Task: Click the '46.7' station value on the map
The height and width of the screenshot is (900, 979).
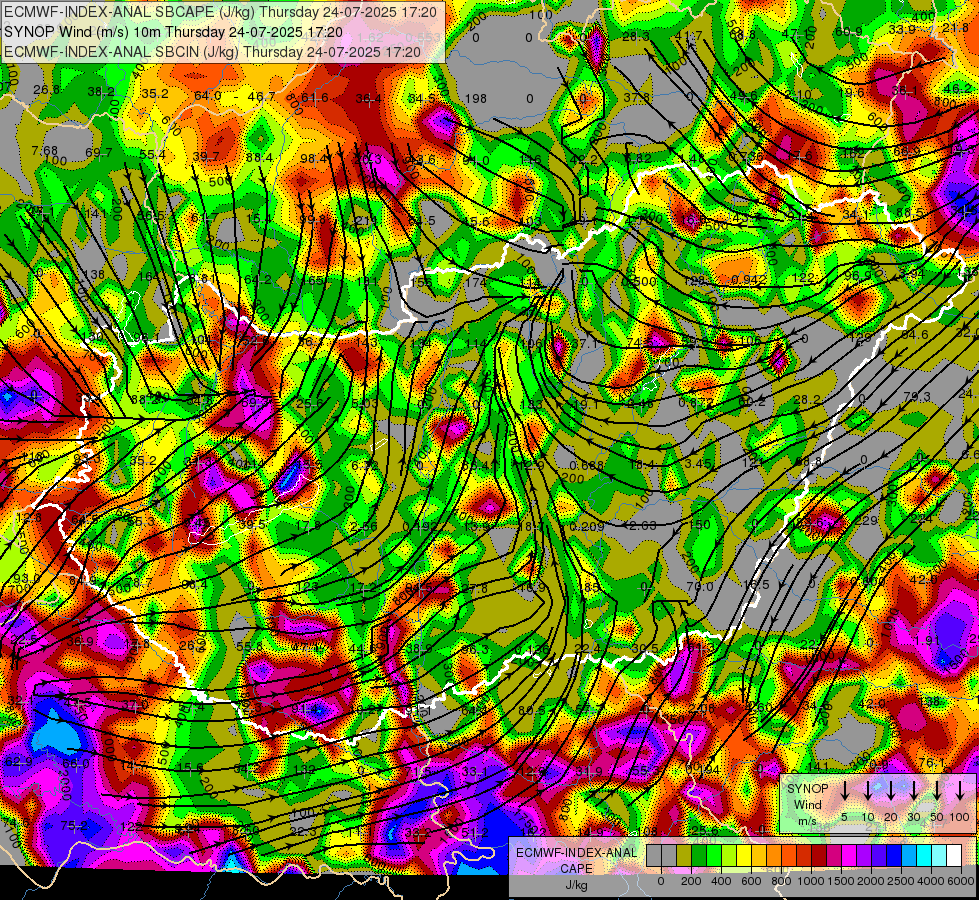Action: (261, 96)
